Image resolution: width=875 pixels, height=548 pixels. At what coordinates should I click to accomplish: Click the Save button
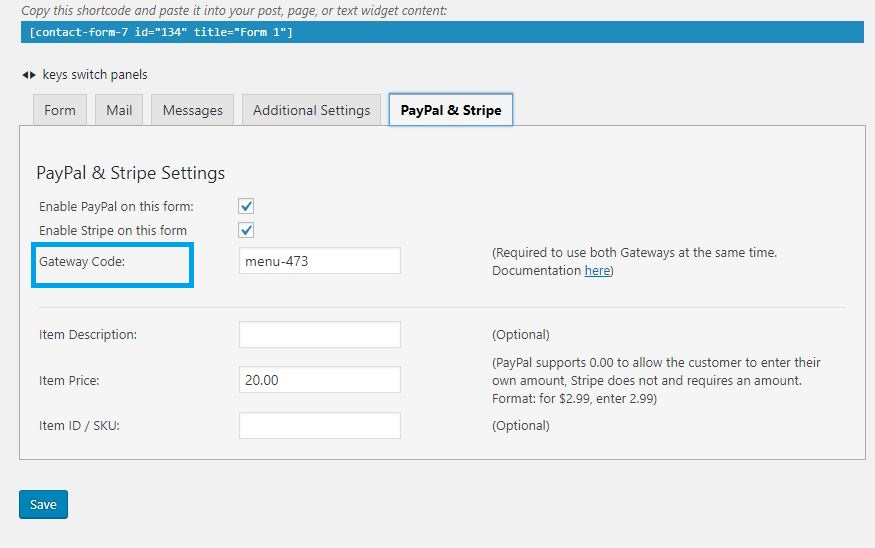(44, 504)
